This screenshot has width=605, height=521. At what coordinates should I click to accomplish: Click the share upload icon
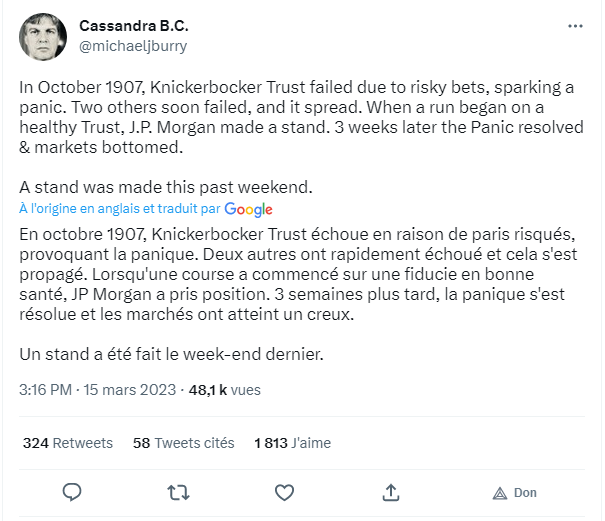pos(391,492)
